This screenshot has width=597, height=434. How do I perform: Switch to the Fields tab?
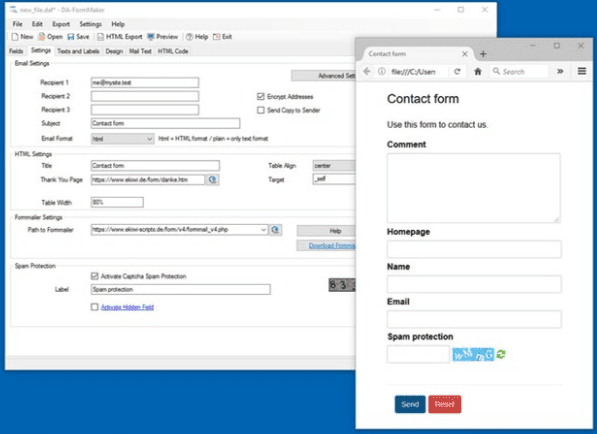16,51
